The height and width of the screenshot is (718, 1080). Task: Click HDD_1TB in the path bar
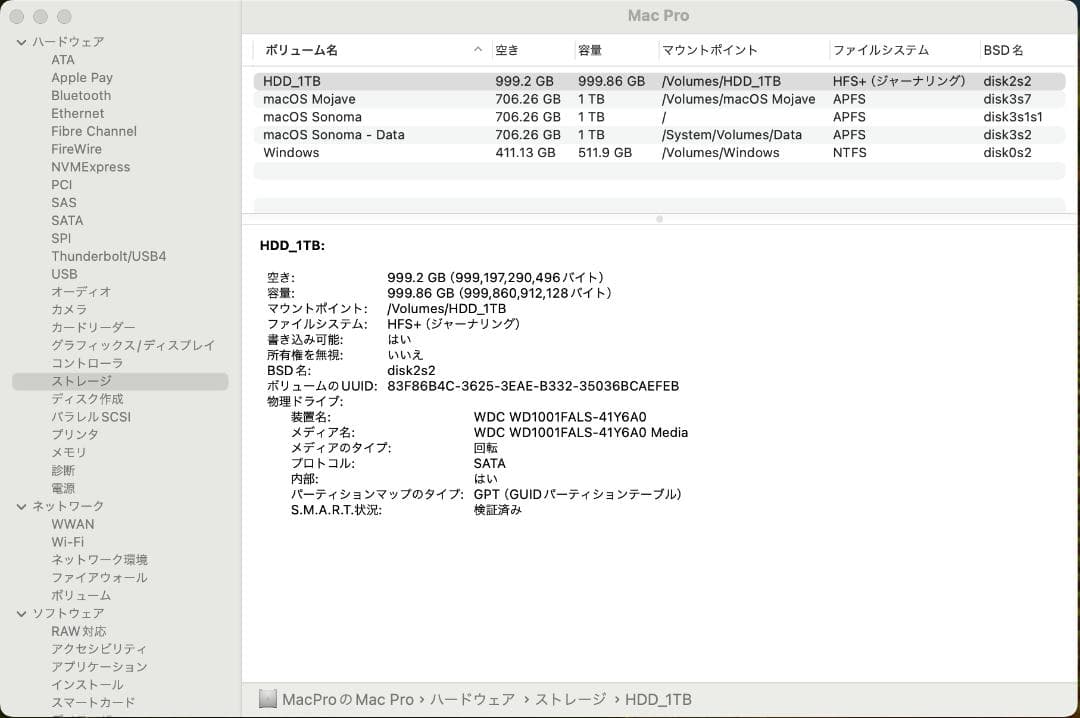tap(658, 699)
